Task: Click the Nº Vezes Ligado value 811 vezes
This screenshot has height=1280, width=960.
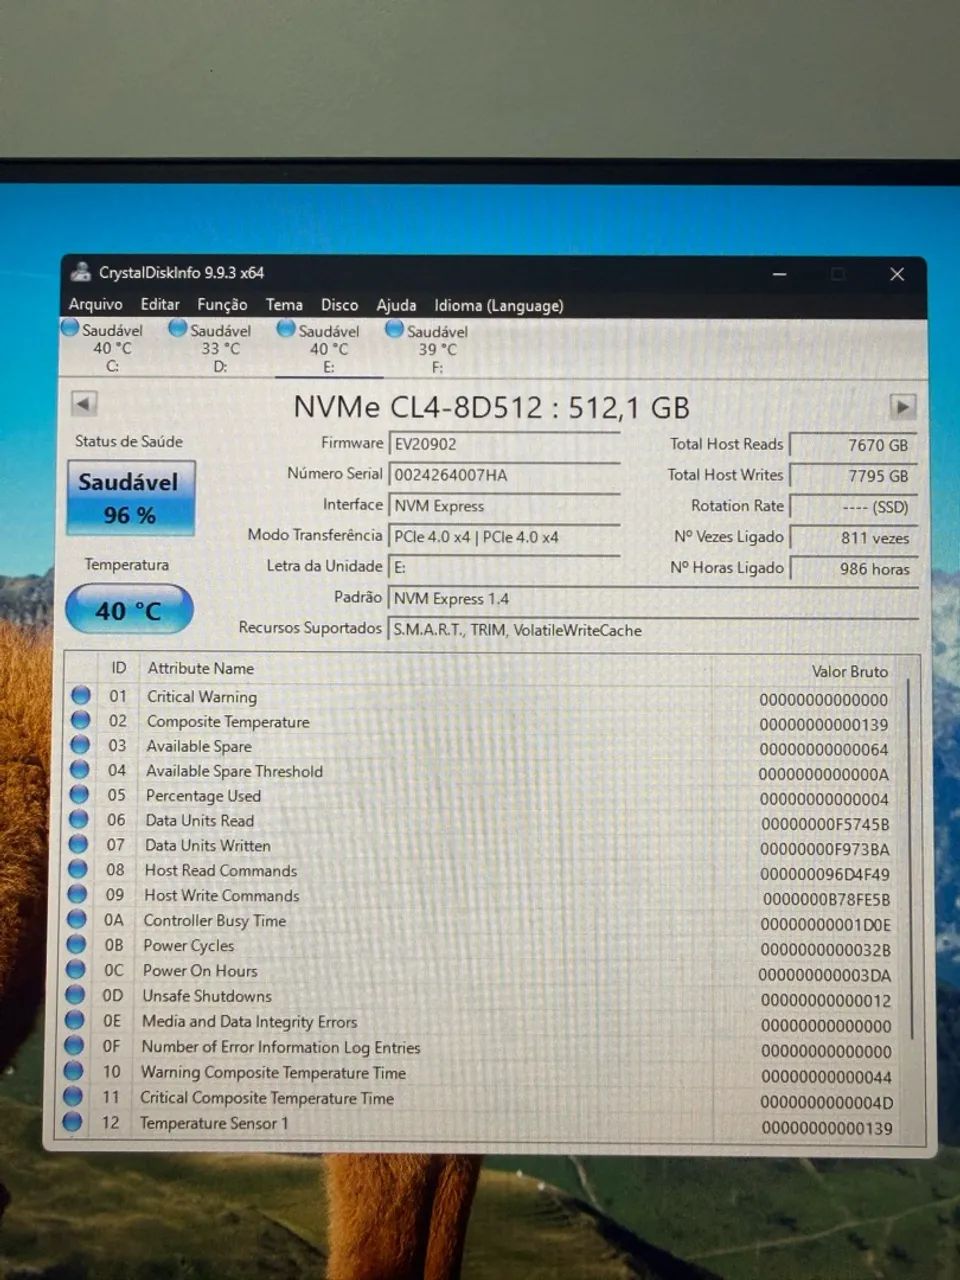Action: [x=854, y=538]
